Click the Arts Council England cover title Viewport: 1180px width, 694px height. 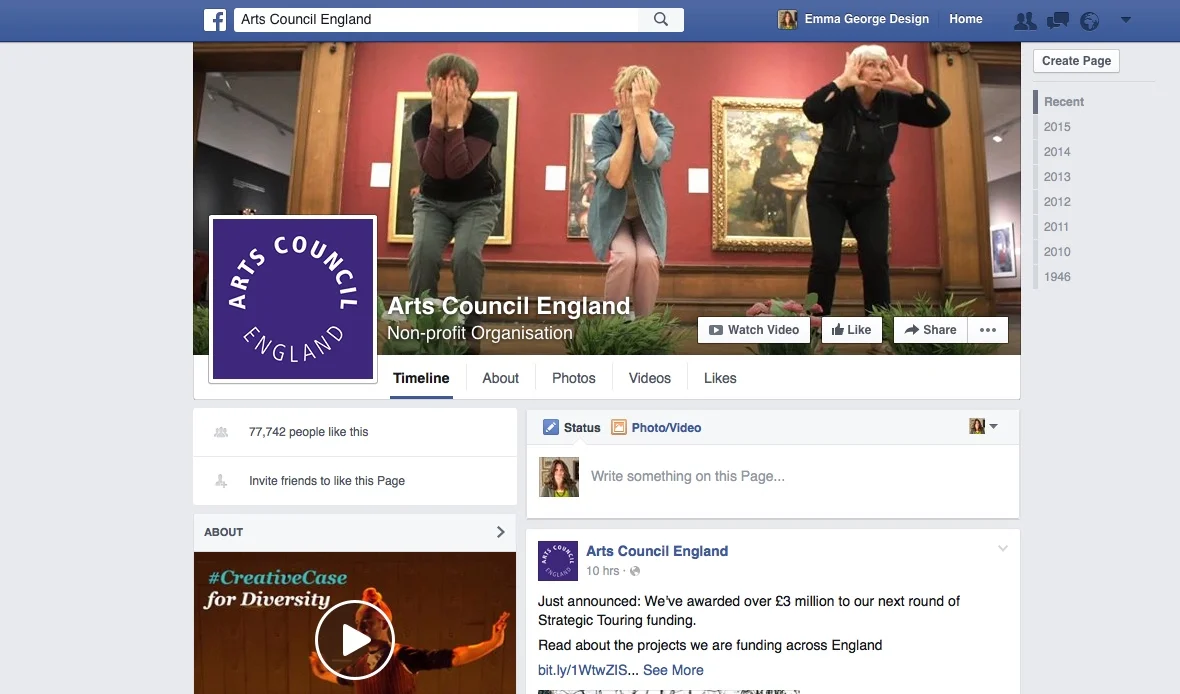click(x=509, y=306)
